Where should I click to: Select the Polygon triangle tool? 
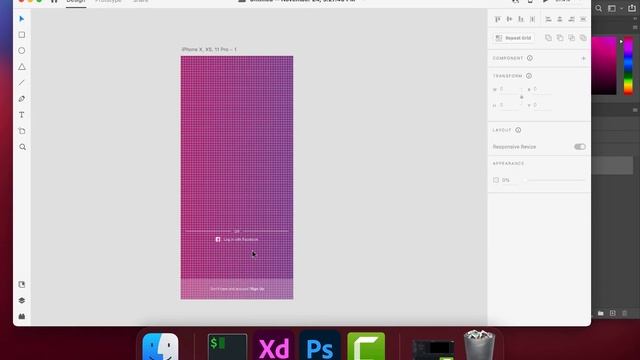click(x=22, y=67)
